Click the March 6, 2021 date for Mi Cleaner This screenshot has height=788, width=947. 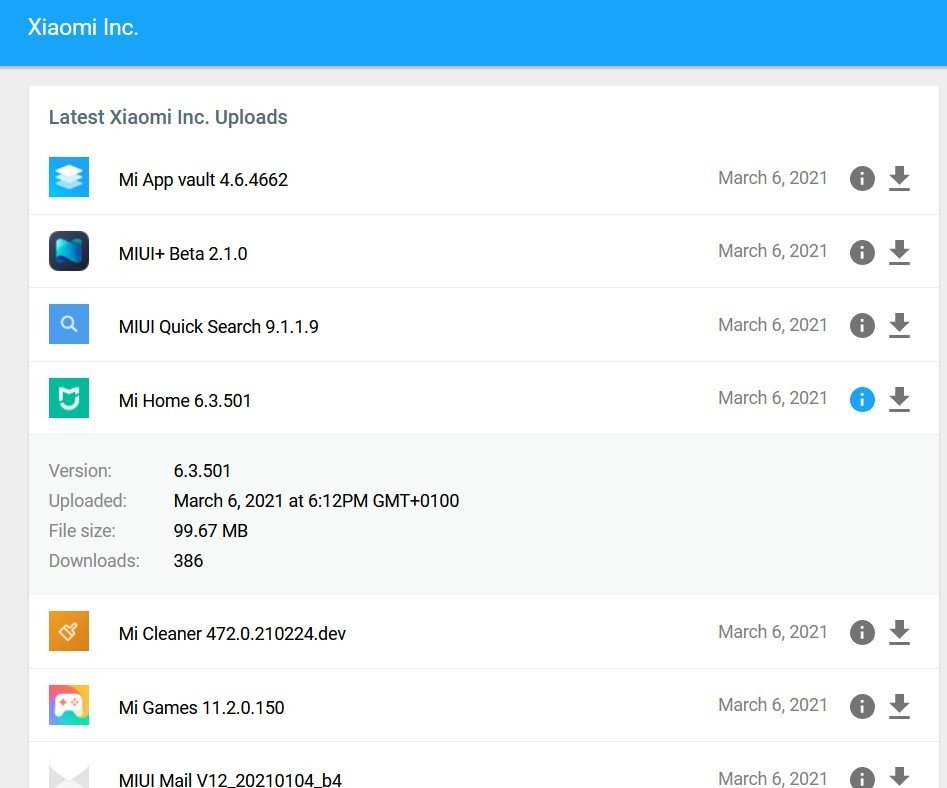coord(772,632)
